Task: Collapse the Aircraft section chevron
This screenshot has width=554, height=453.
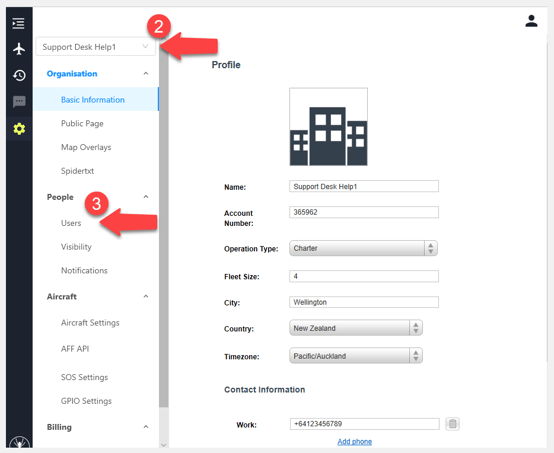Action: 146,296
